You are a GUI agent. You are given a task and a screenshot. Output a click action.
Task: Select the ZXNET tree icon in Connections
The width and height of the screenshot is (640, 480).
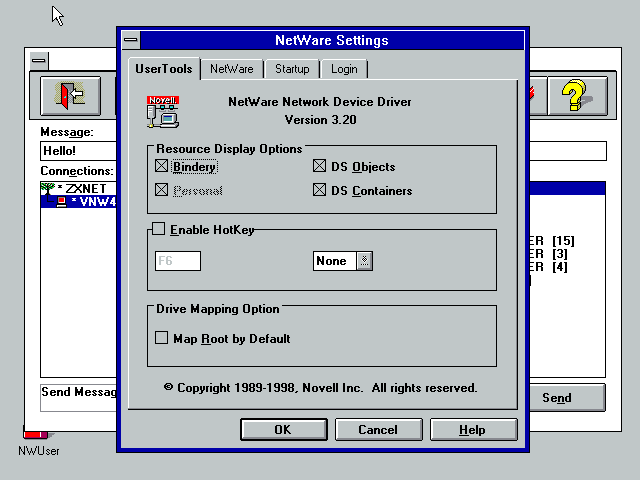point(48,189)
